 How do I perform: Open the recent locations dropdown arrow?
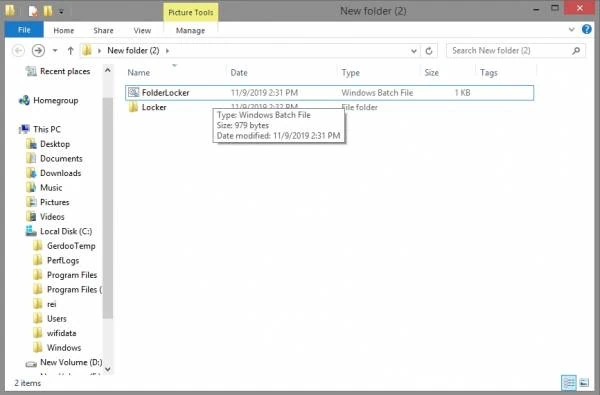pos(55,51)
